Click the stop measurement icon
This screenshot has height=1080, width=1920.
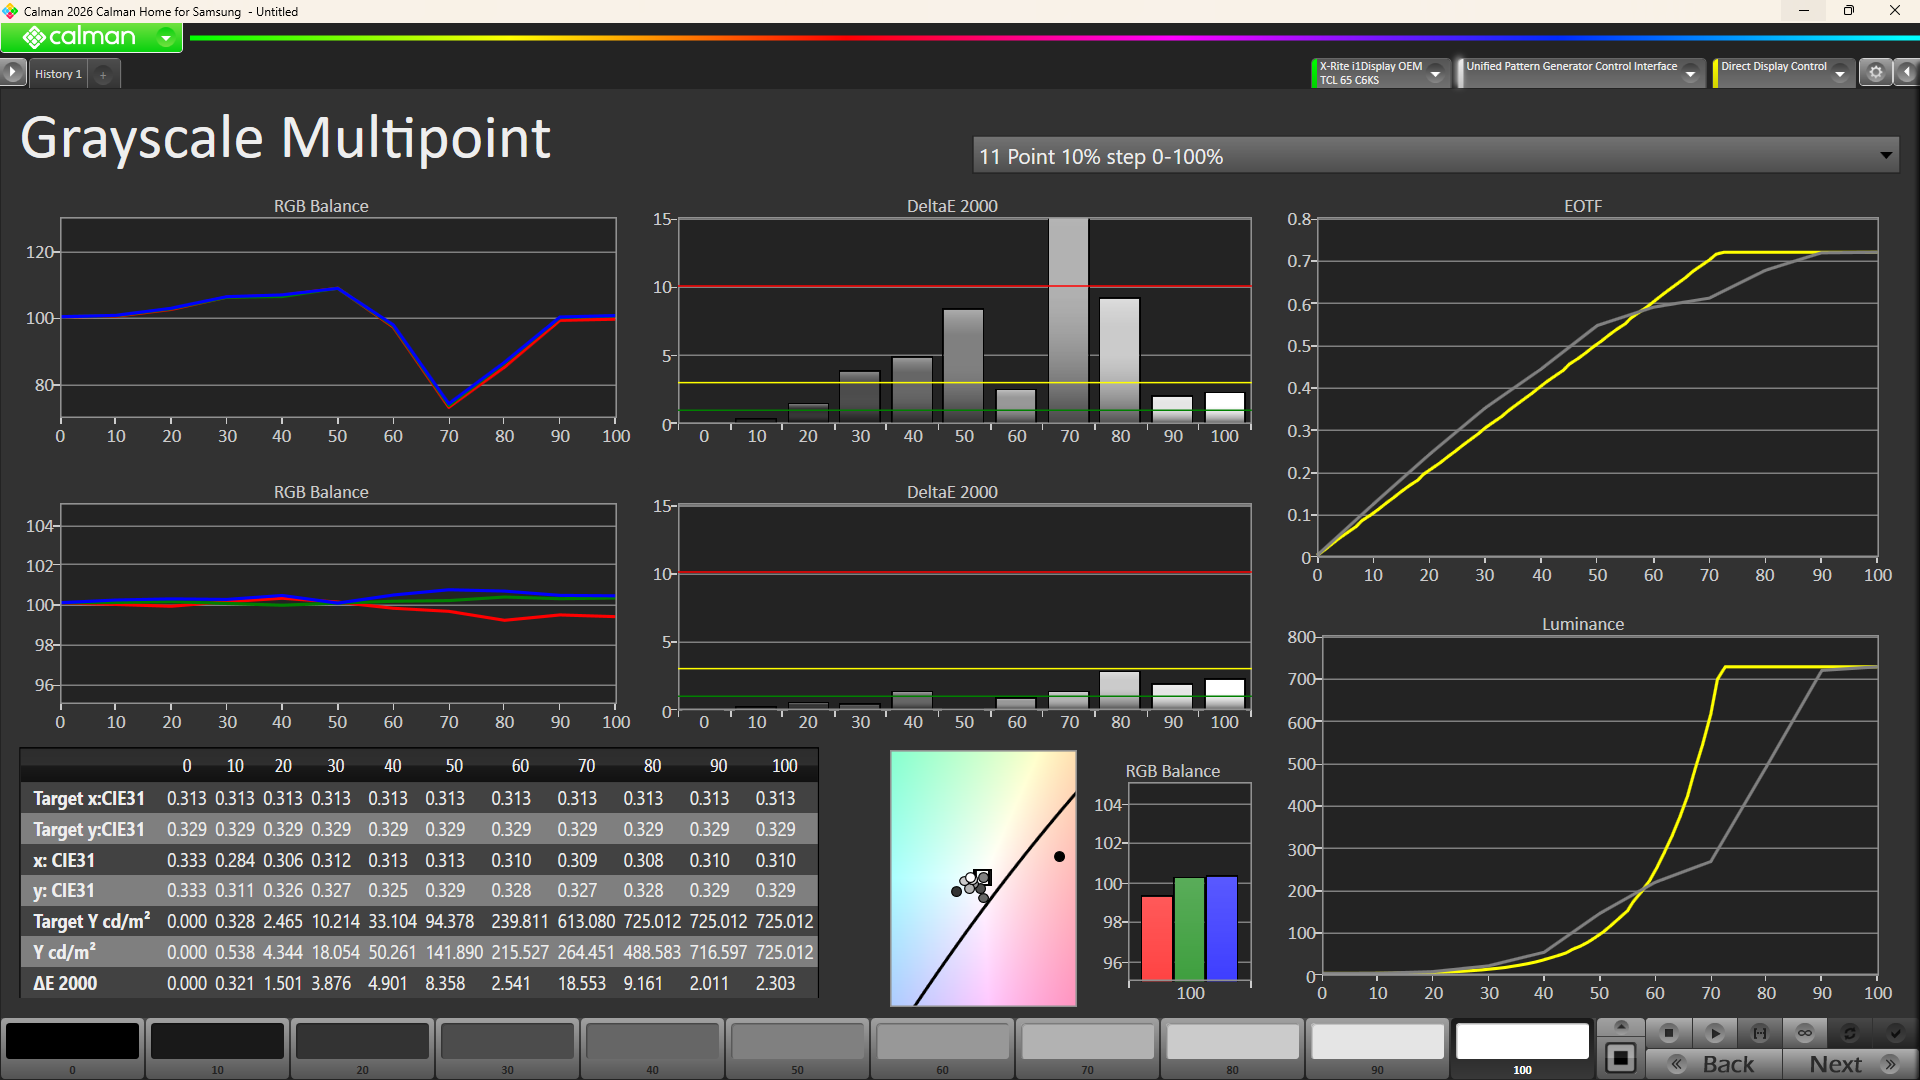1668,1033
